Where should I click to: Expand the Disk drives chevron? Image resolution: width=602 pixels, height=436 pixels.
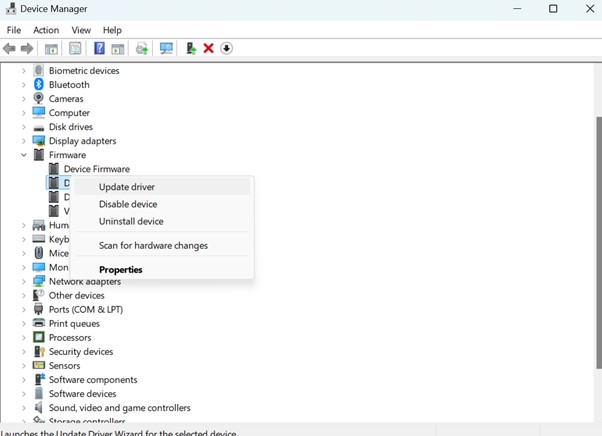click(x=23, y=127)
